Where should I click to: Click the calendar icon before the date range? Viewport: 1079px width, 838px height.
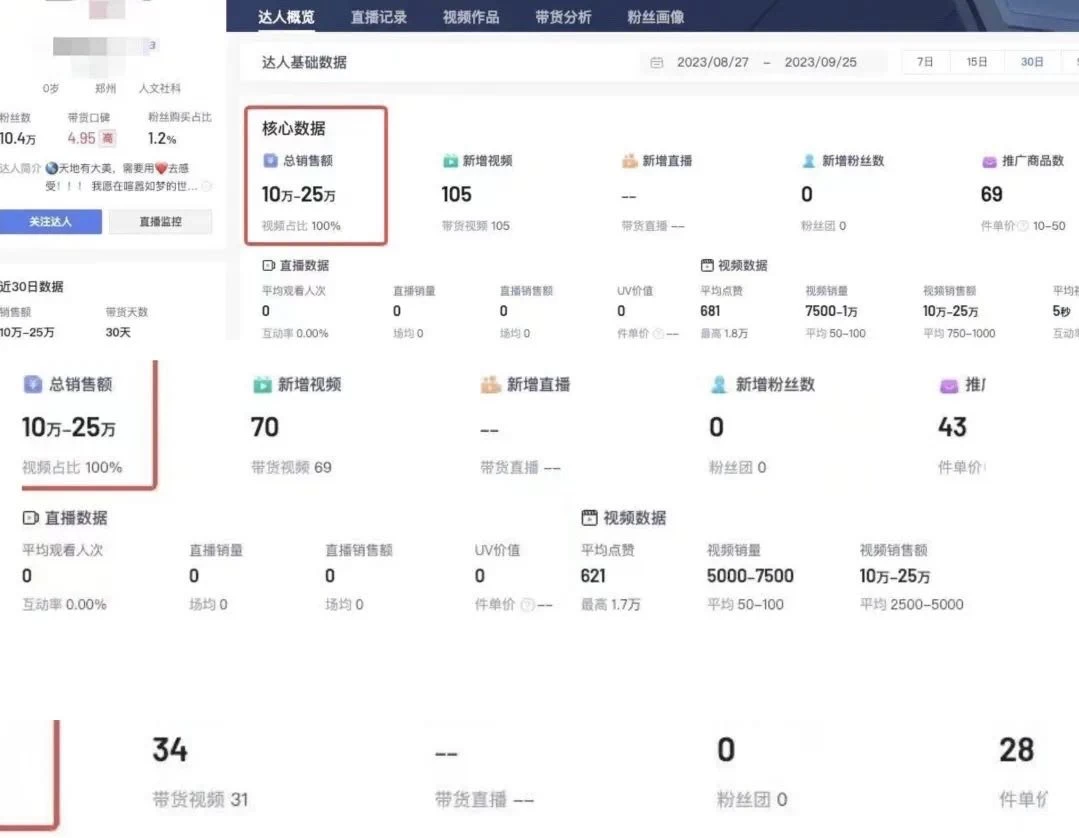[x=654, y=61]
